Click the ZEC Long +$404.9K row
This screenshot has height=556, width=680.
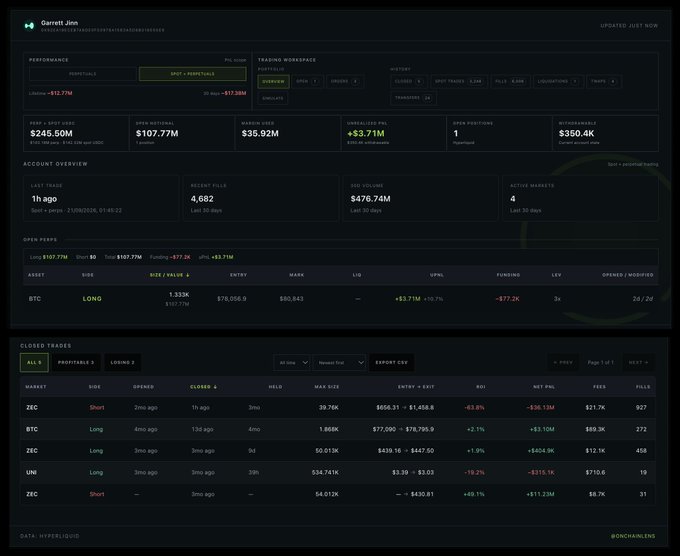(337, 451)
